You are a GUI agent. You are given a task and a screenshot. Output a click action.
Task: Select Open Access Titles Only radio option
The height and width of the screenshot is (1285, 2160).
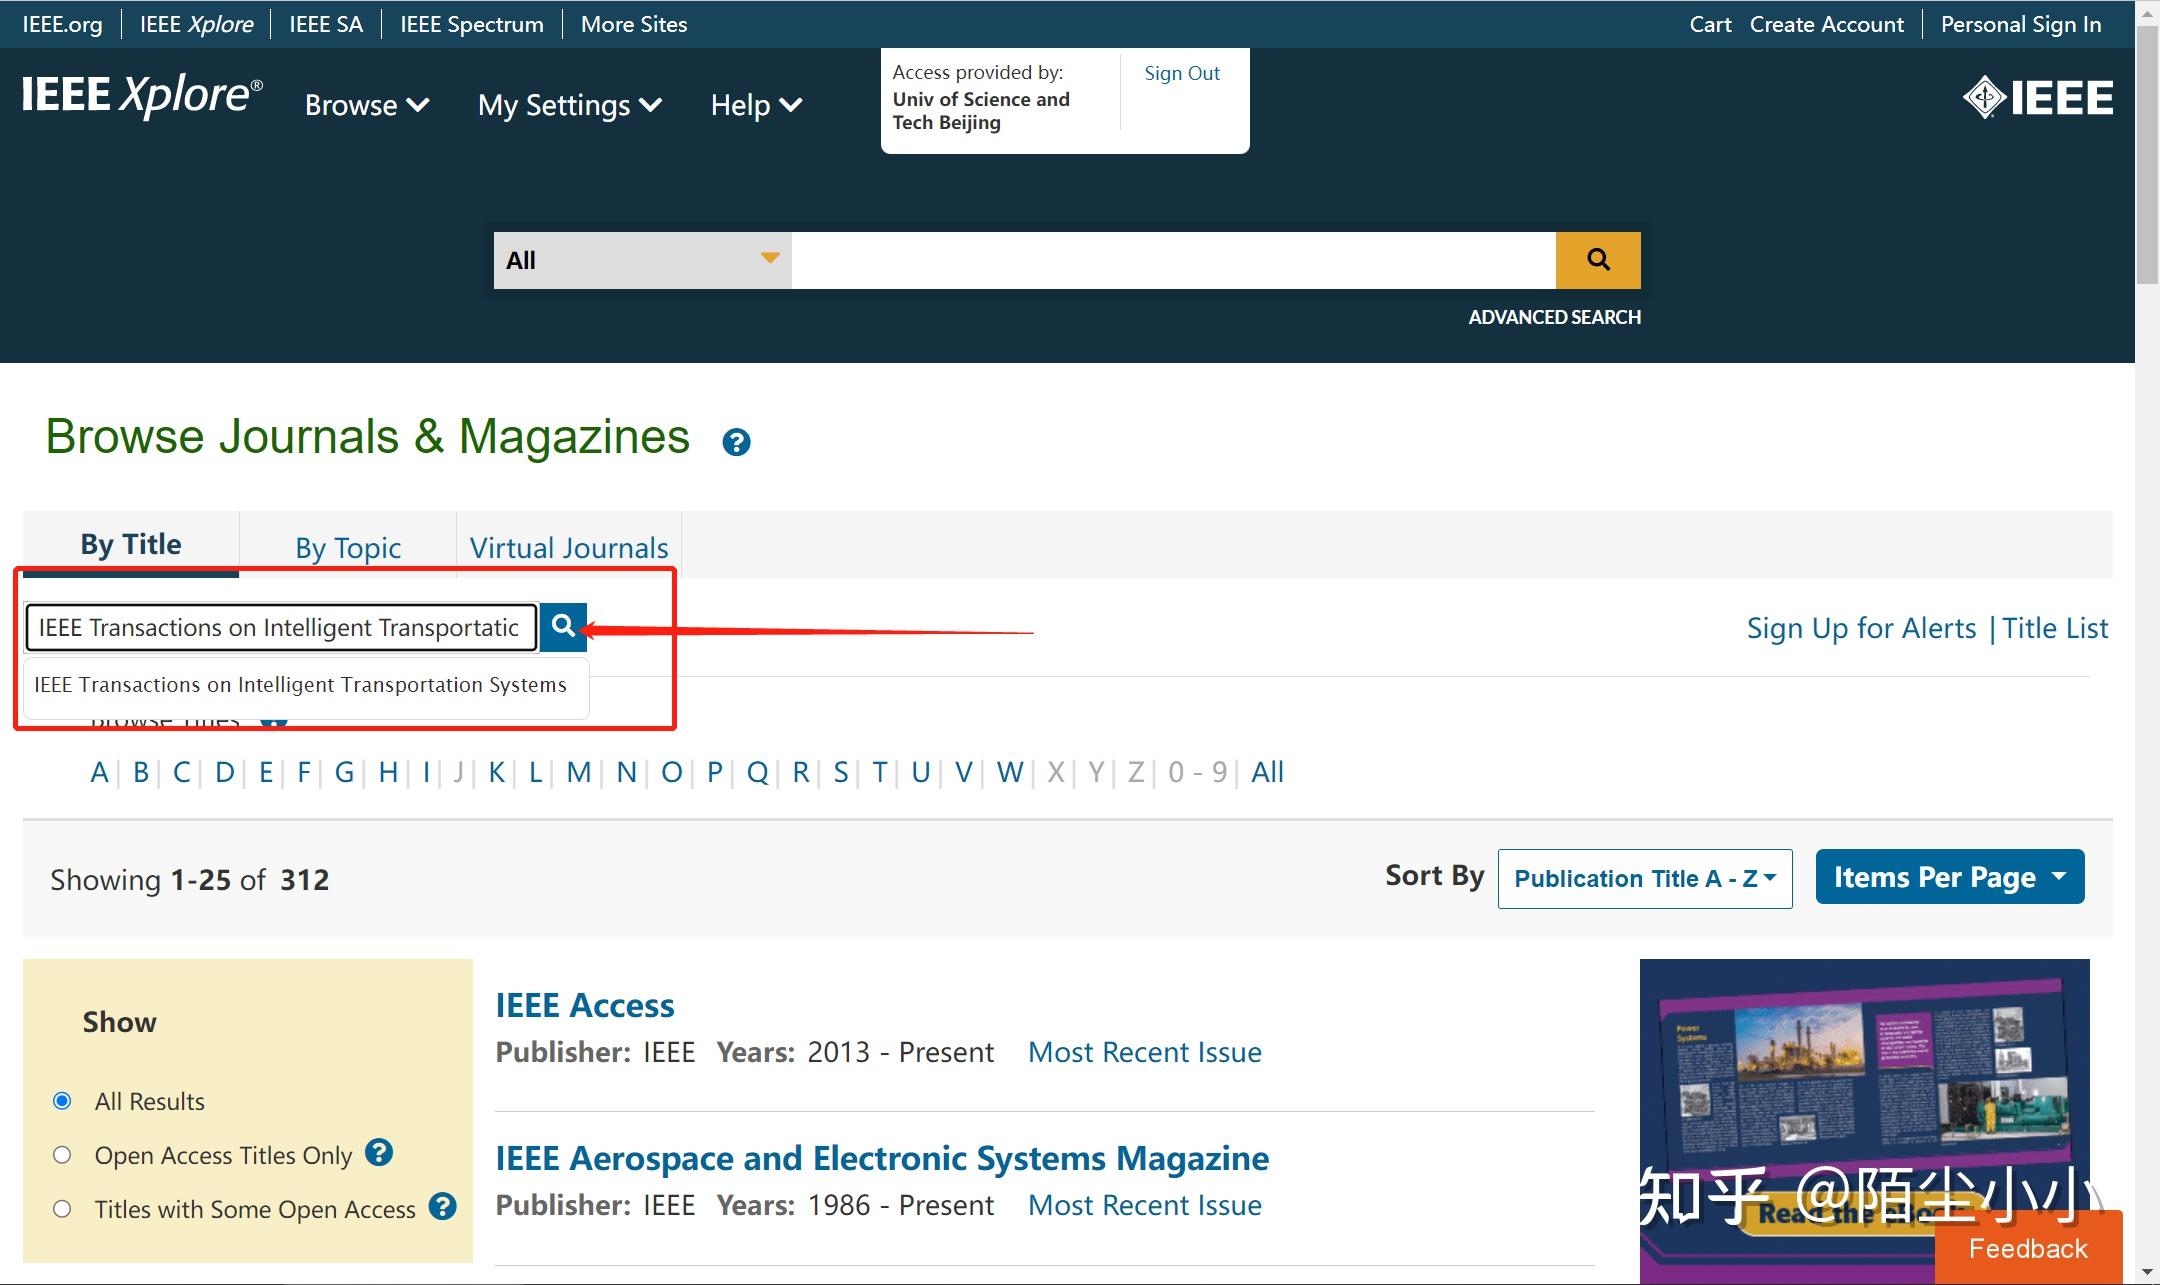tap(62, 1155)
